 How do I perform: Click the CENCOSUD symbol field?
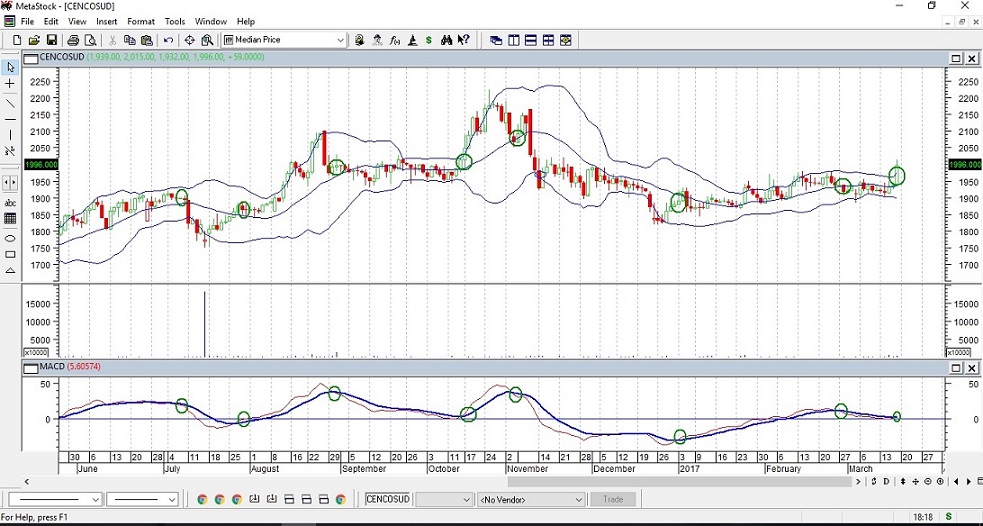tap(388, 500)
